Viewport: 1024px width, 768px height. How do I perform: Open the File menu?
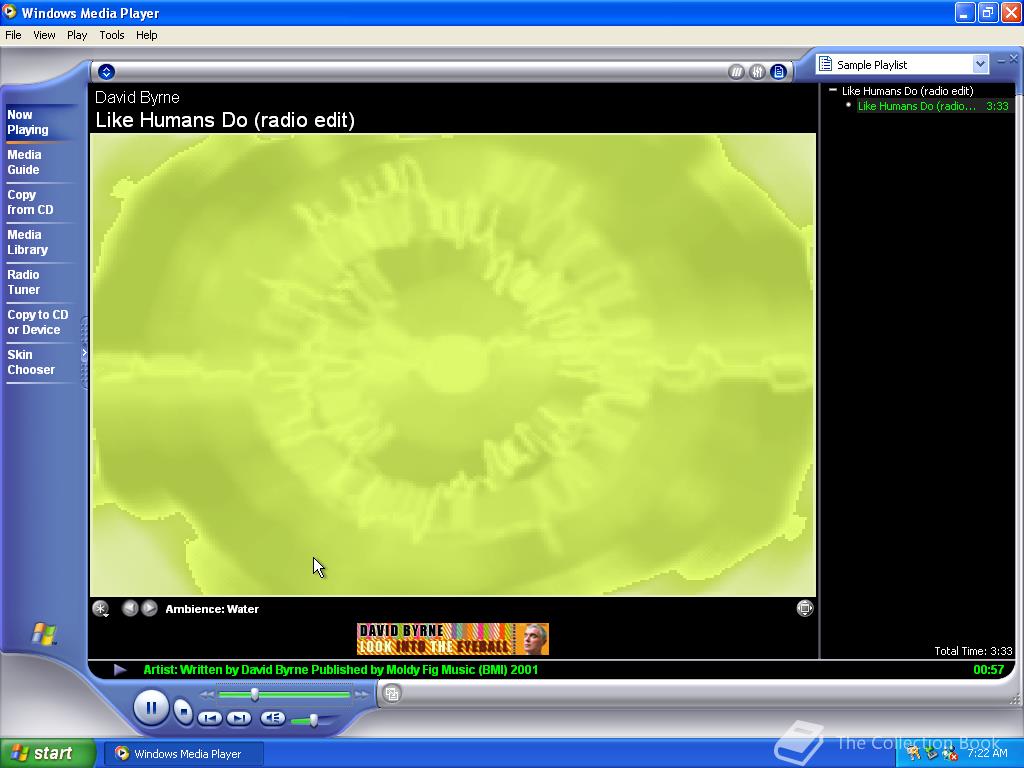click(x=13, y=35)
